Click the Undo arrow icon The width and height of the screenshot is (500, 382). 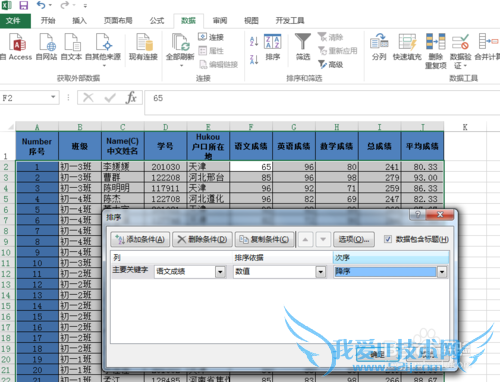[41, 5]
